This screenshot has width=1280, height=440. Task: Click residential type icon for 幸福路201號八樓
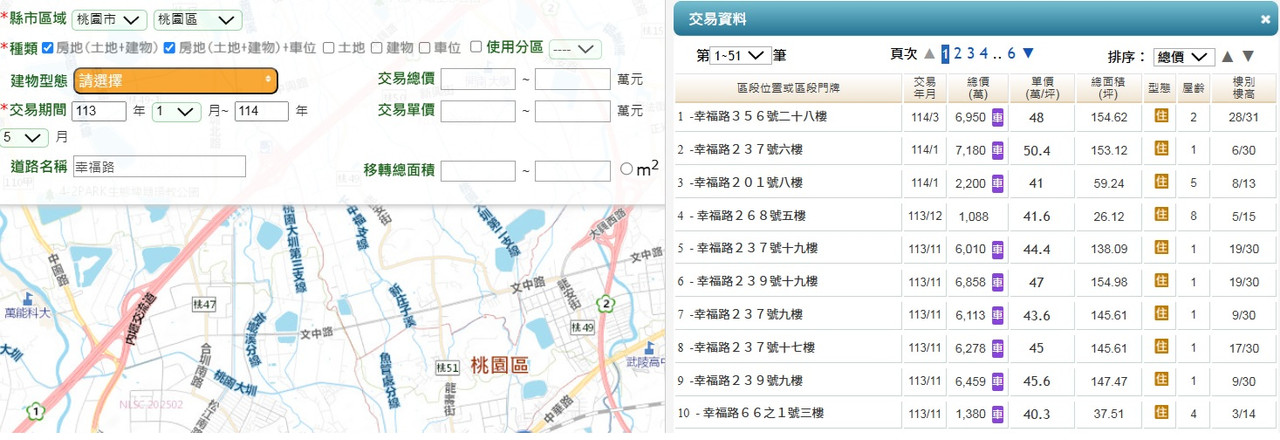(x=1161, y=182)
